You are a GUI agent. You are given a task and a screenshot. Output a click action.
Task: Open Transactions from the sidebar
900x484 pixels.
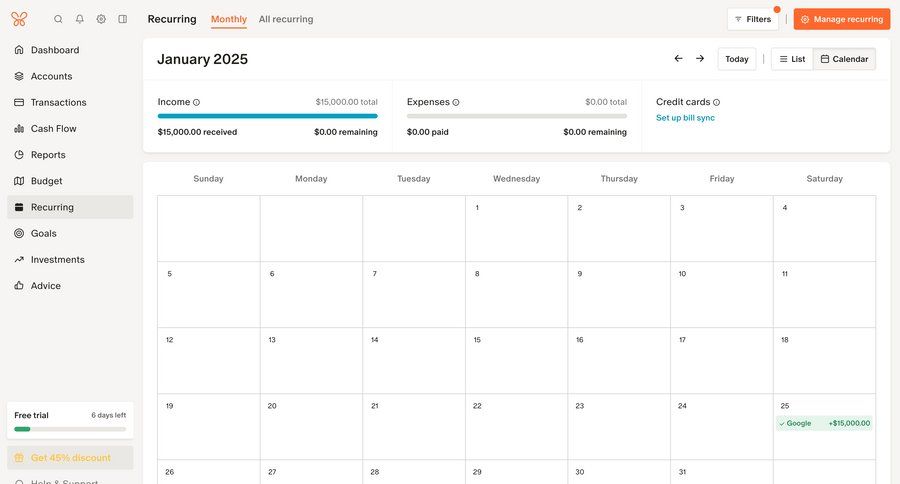tap(70, 102)
